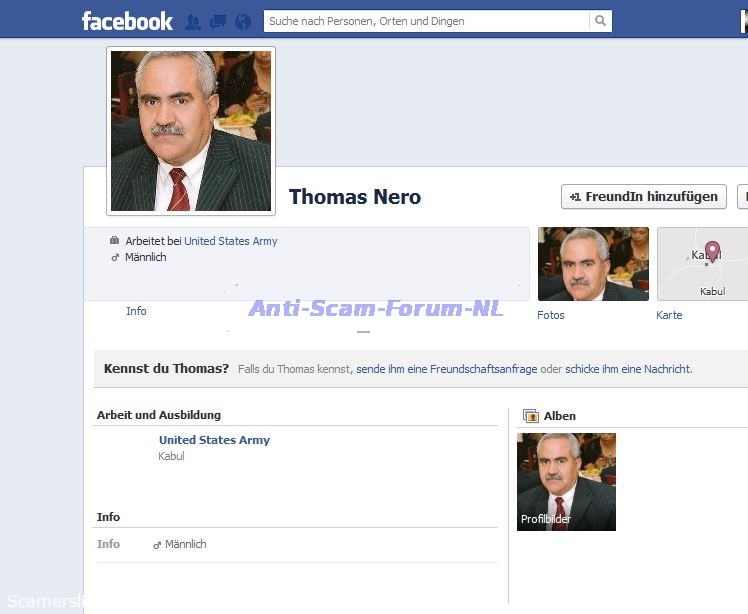Click 'sende ihm eine Freundschaftsanfrage' link

447,369
